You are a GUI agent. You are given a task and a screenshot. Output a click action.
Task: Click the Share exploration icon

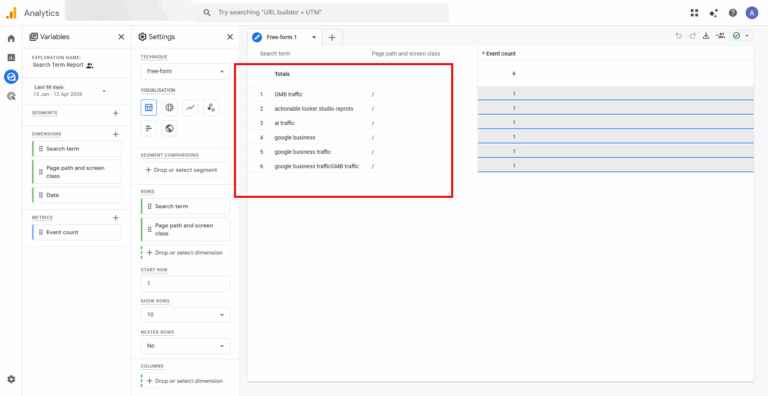pos(720,36)
